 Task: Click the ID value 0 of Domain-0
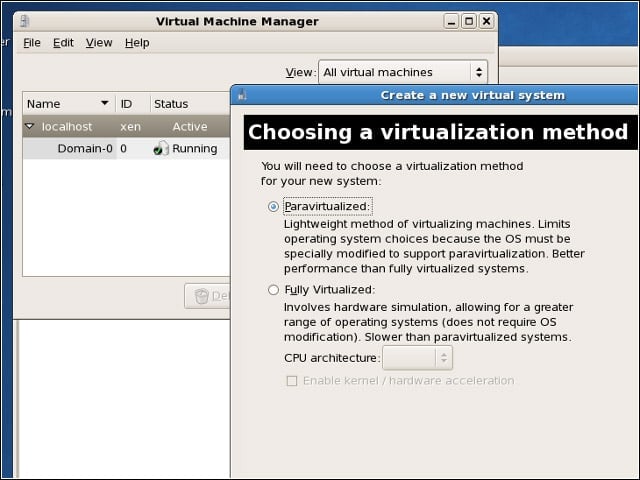click(x=123, y=149)
